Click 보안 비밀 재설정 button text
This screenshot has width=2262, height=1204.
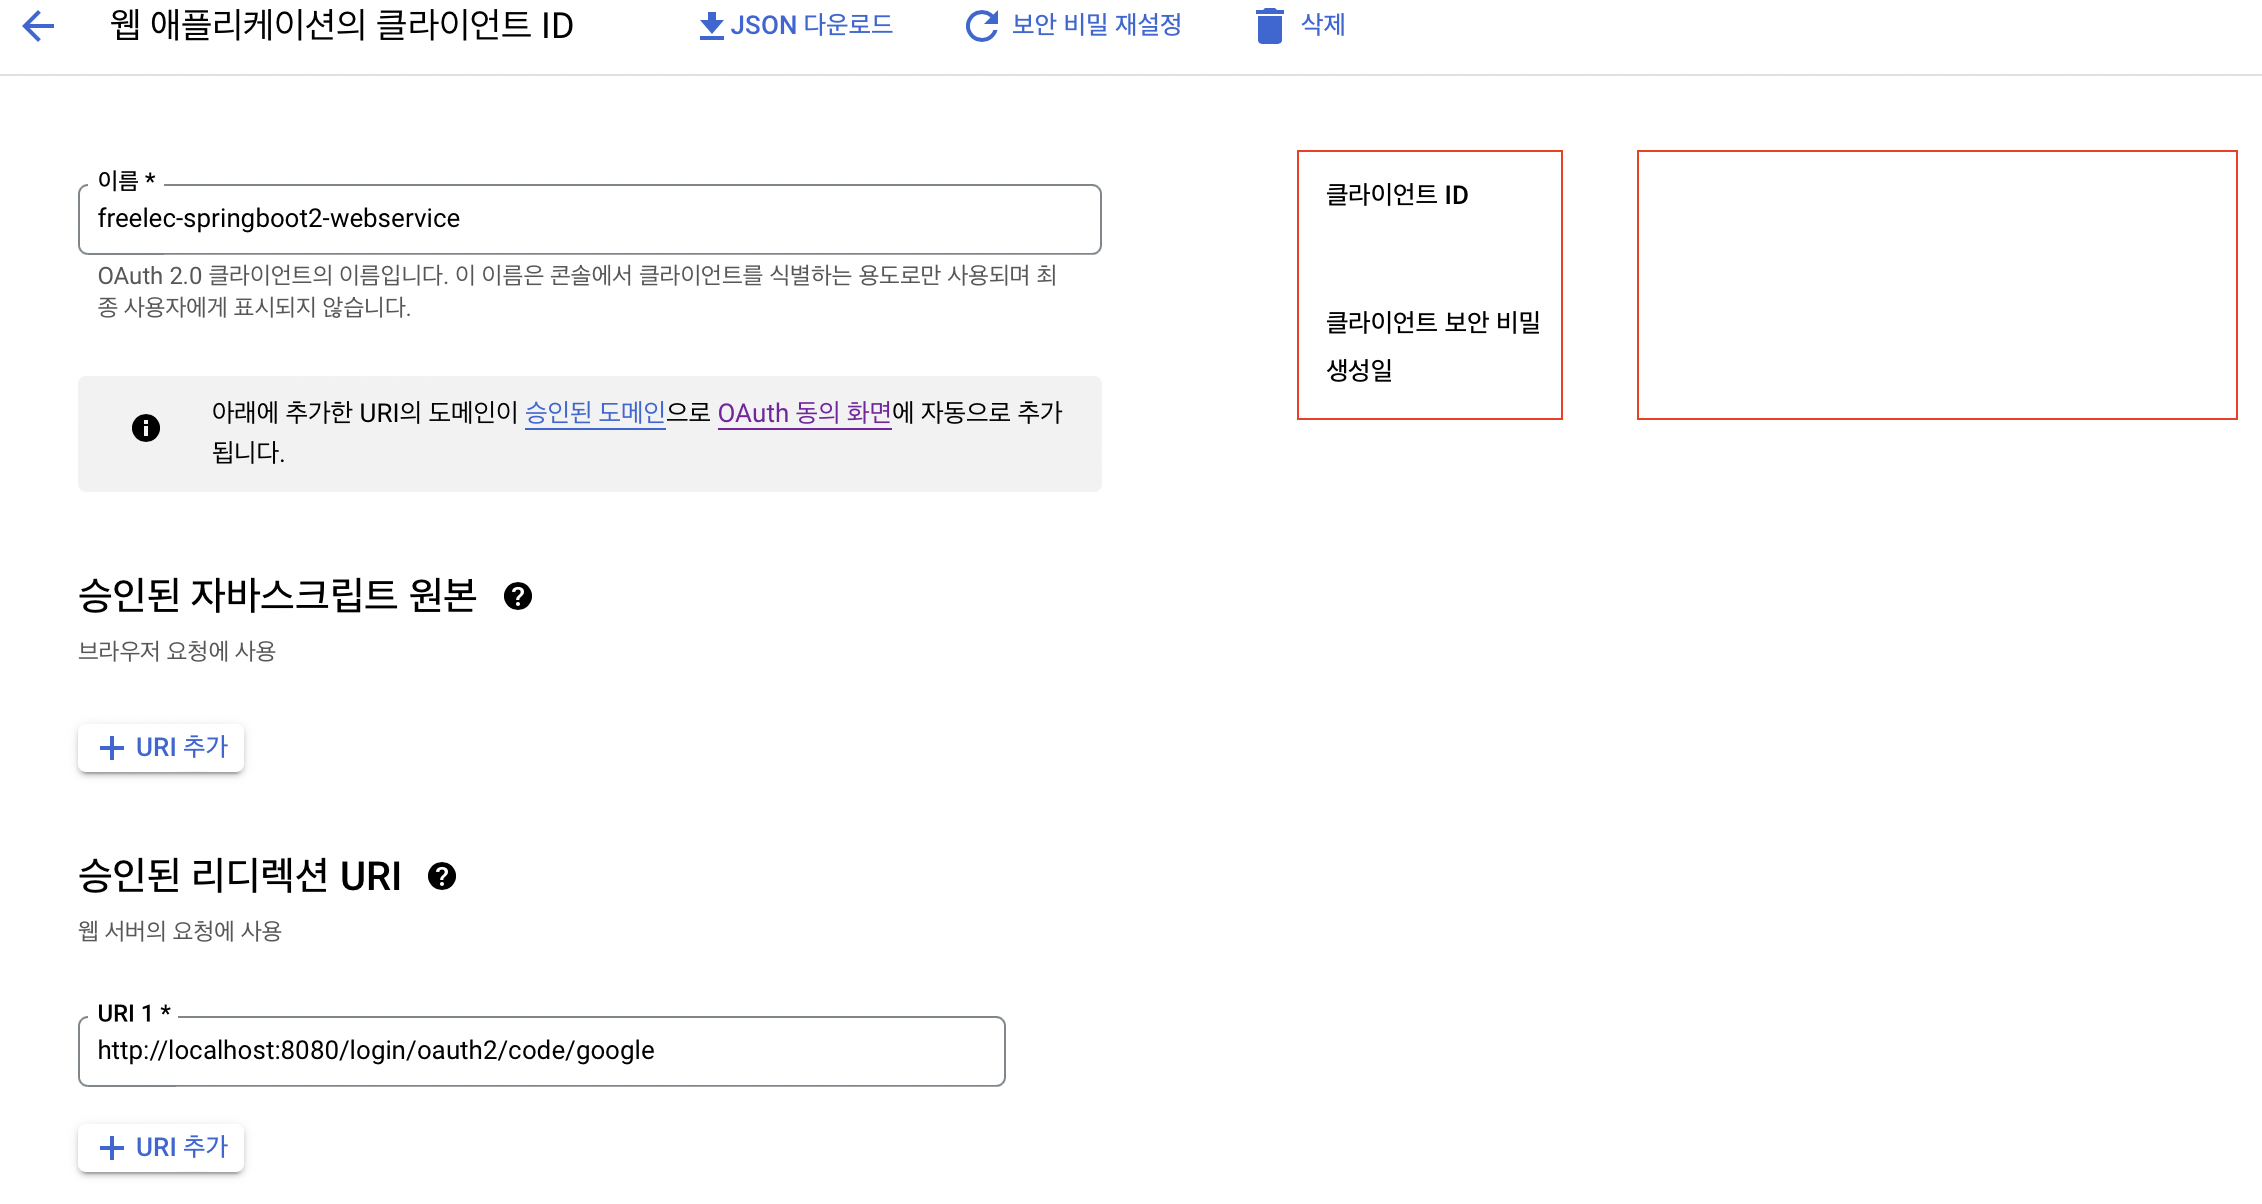click(1096, 25)
